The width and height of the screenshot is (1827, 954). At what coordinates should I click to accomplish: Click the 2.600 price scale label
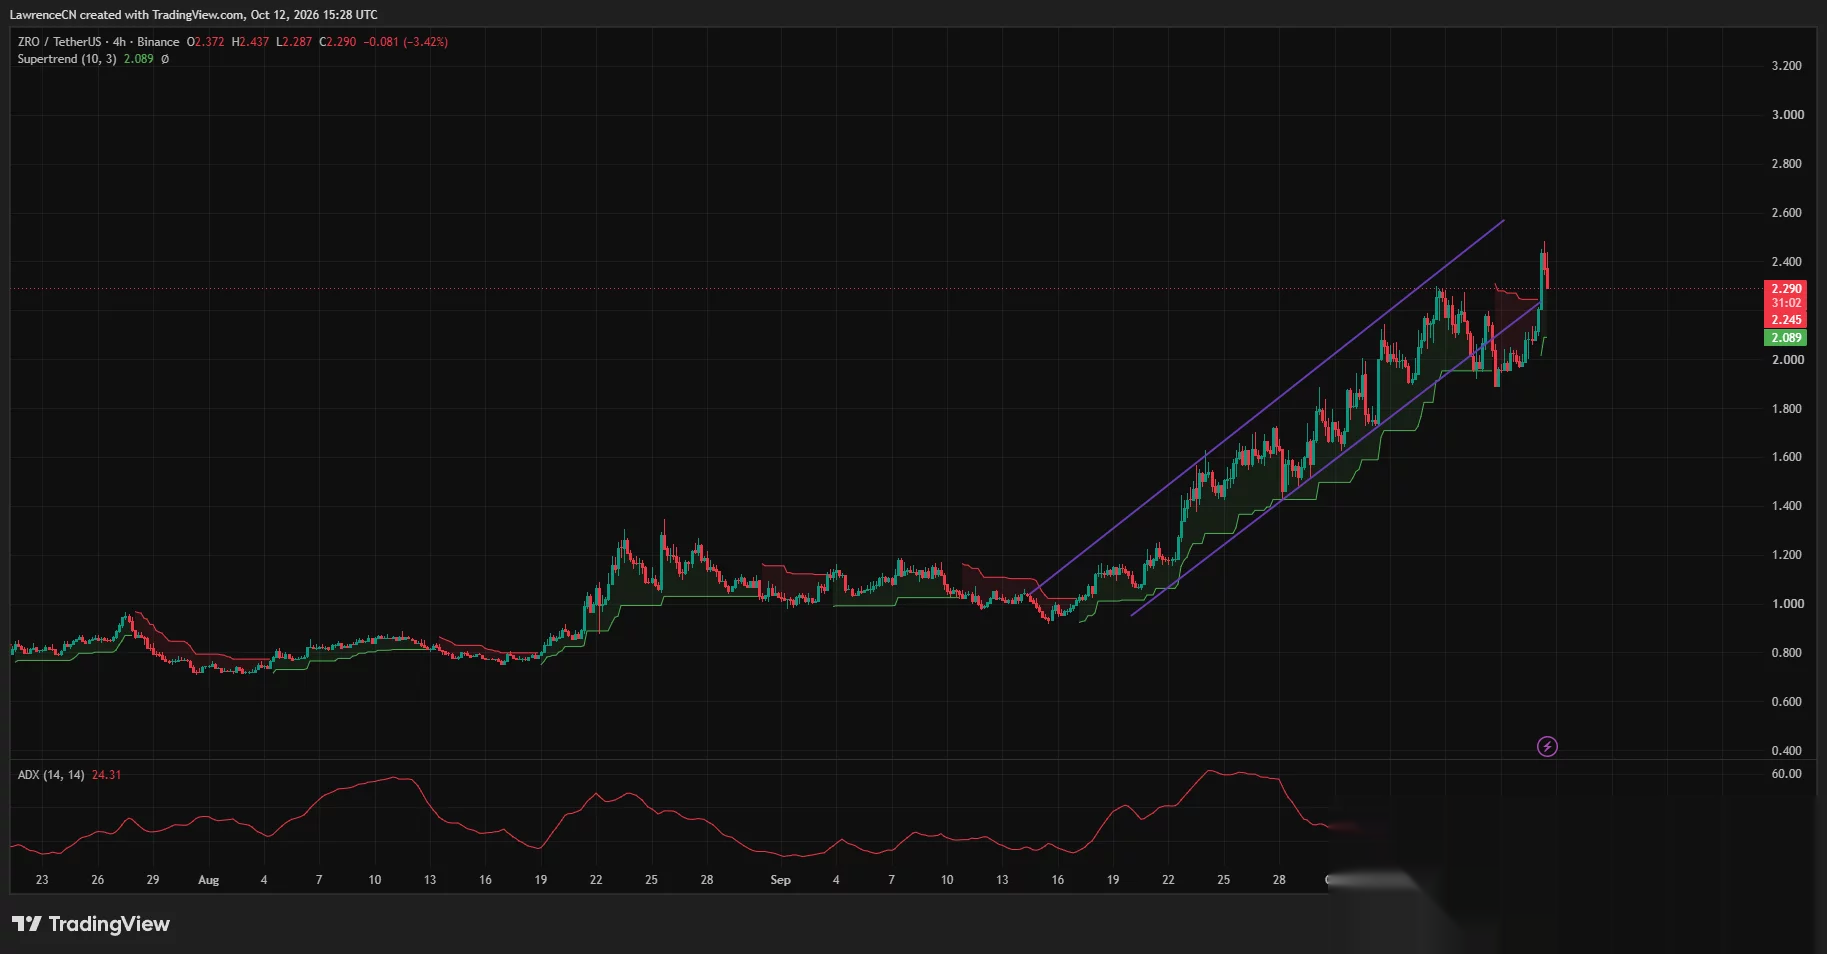(x=1787, y=213)
